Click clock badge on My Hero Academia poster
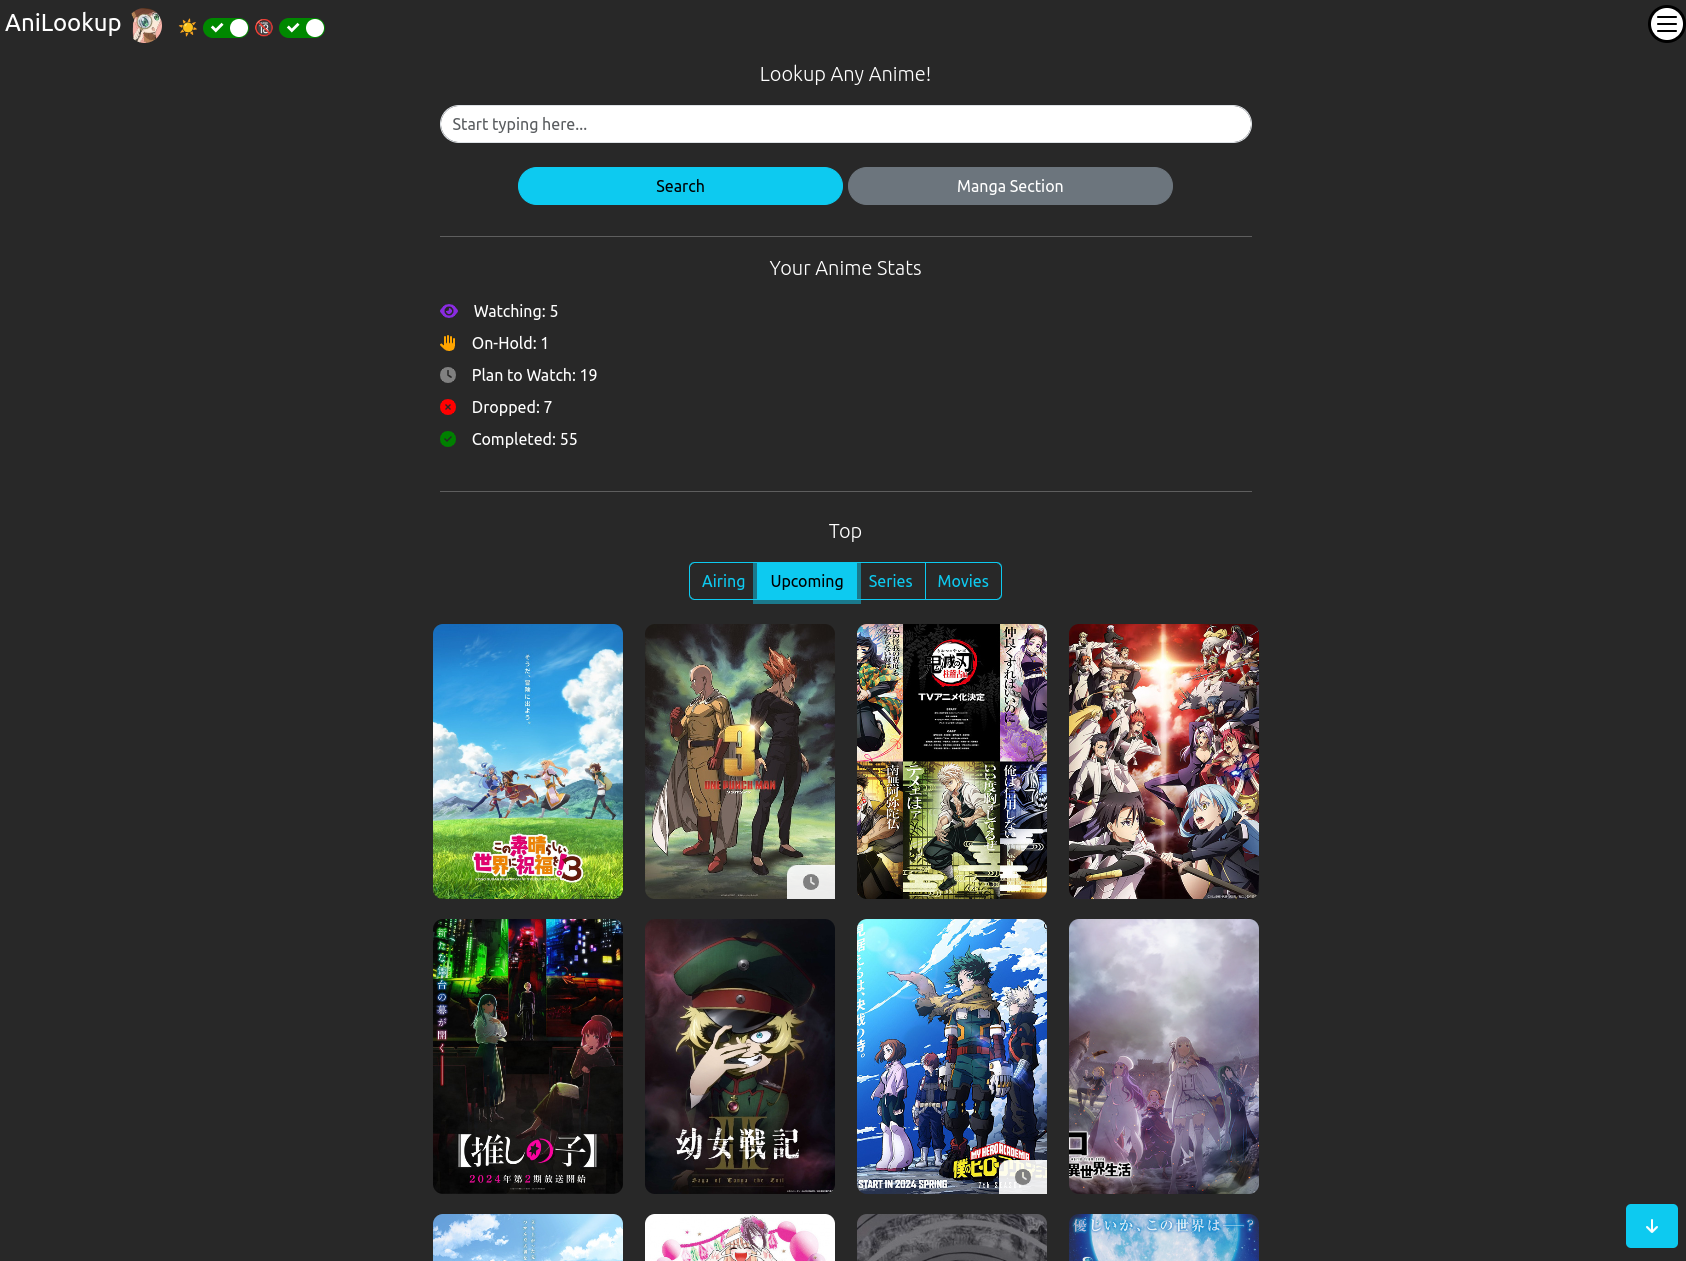 [x=1023, y=1177]
